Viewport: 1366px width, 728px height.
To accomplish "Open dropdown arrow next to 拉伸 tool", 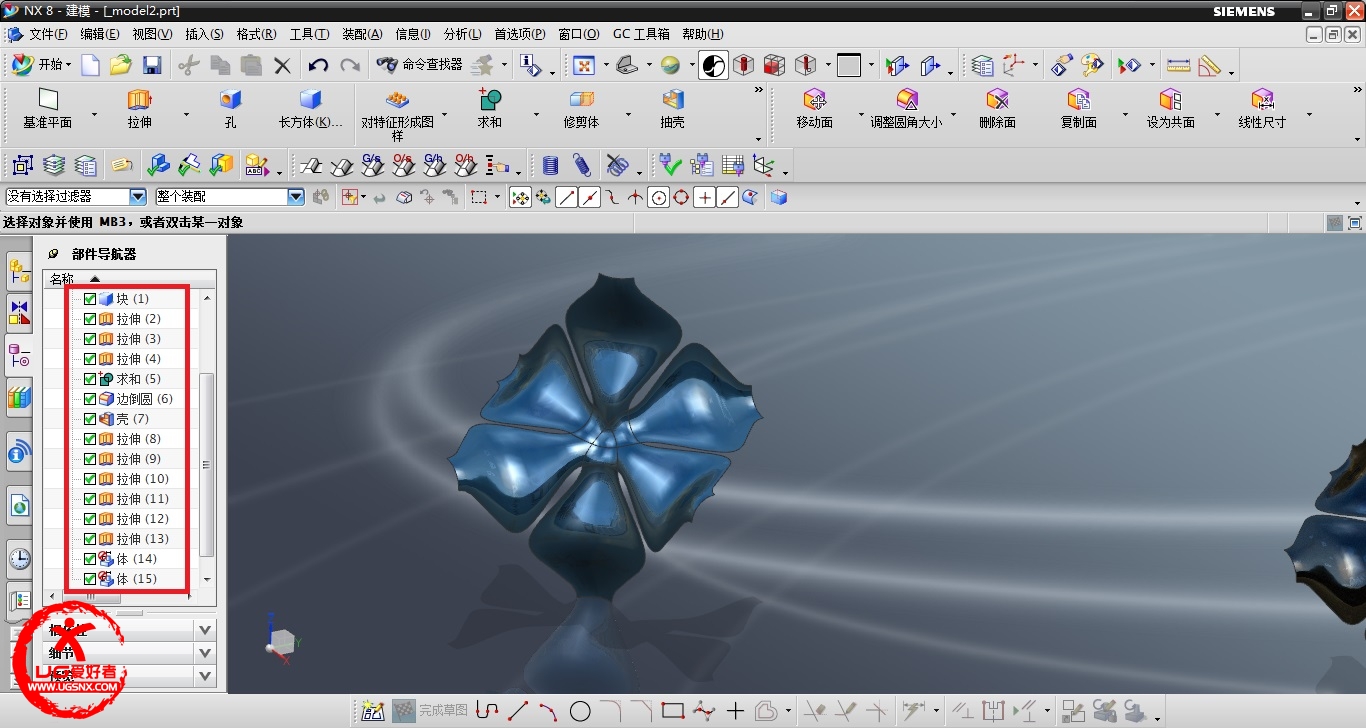I will [x=186, y=114].
